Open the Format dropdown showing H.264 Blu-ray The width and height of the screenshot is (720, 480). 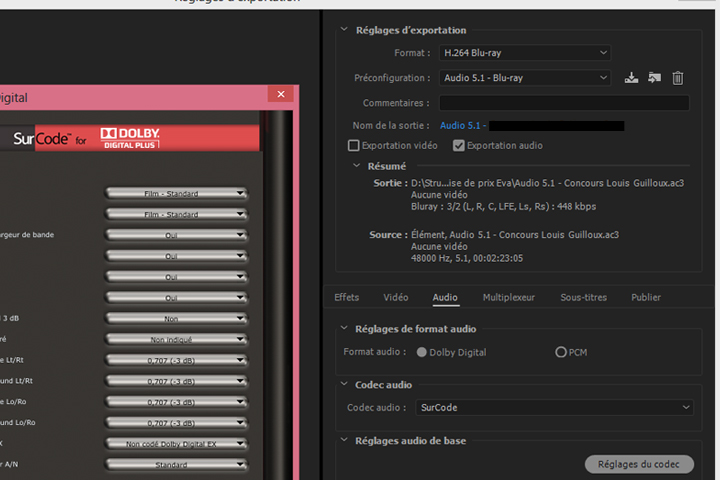tap(524, 52)
